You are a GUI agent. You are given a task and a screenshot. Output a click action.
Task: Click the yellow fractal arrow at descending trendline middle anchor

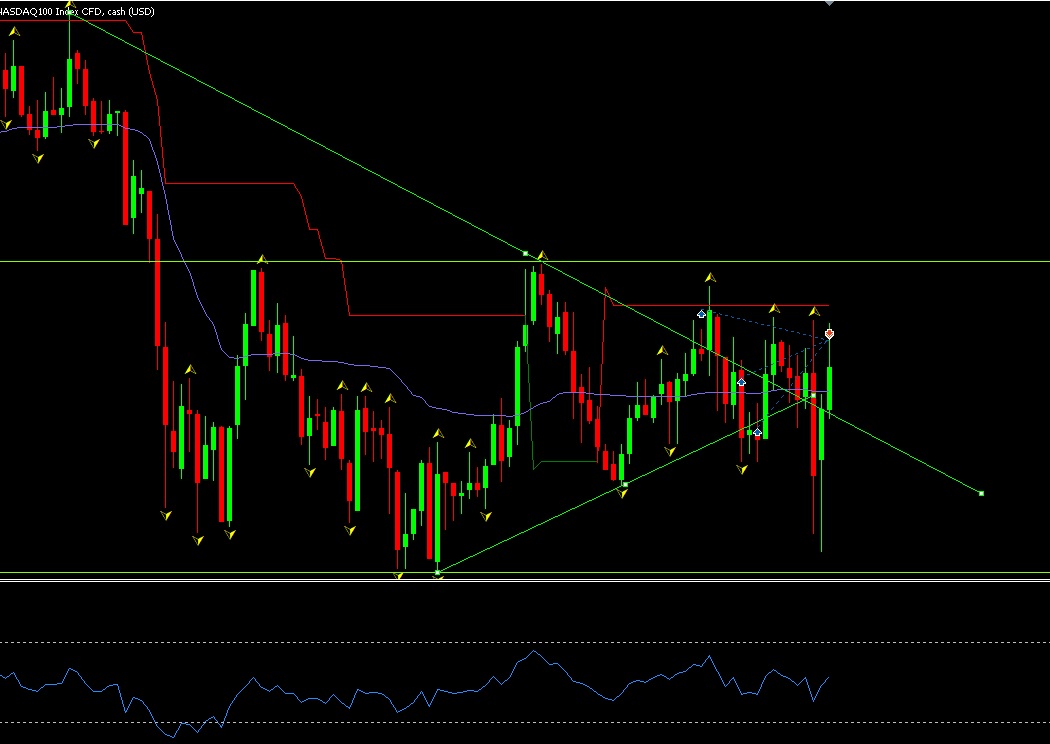click(542, 255)
